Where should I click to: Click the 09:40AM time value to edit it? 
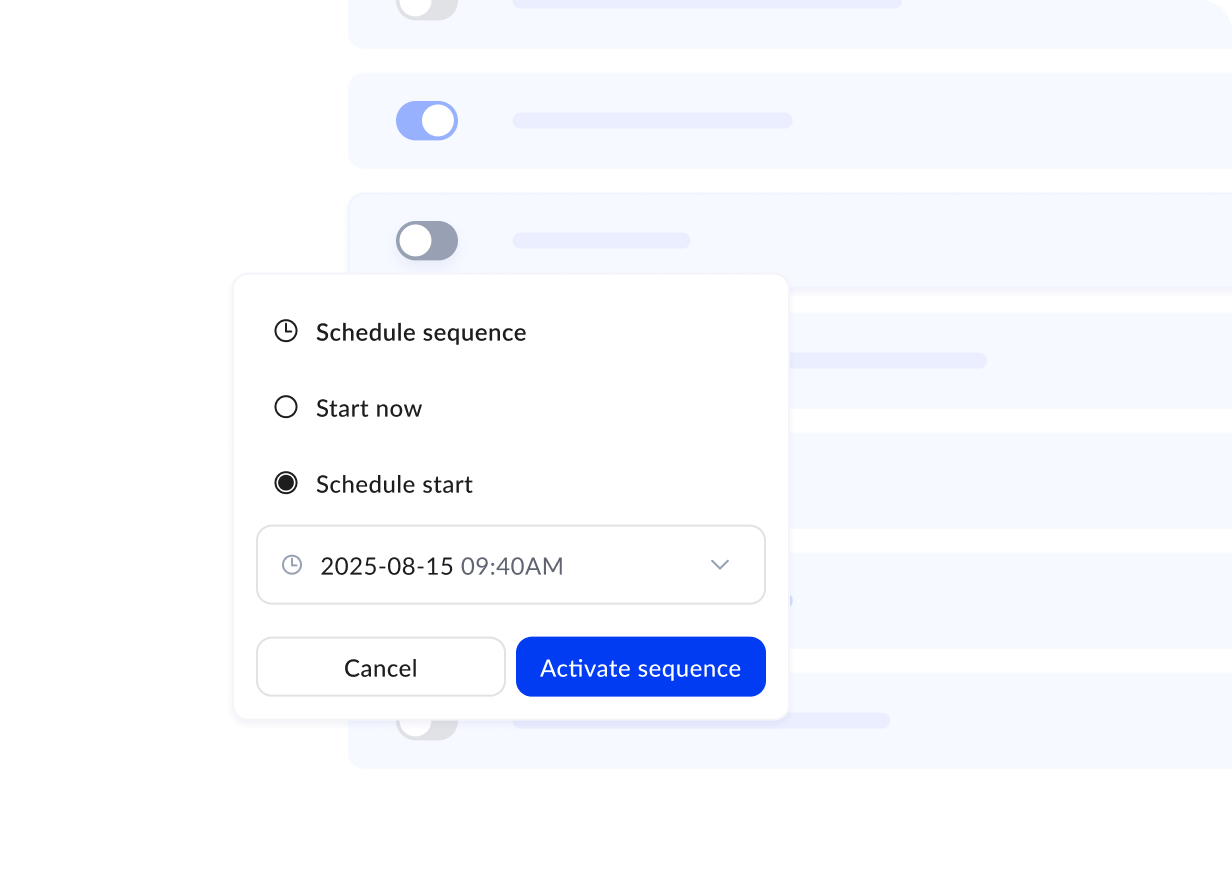coord(513,565)
